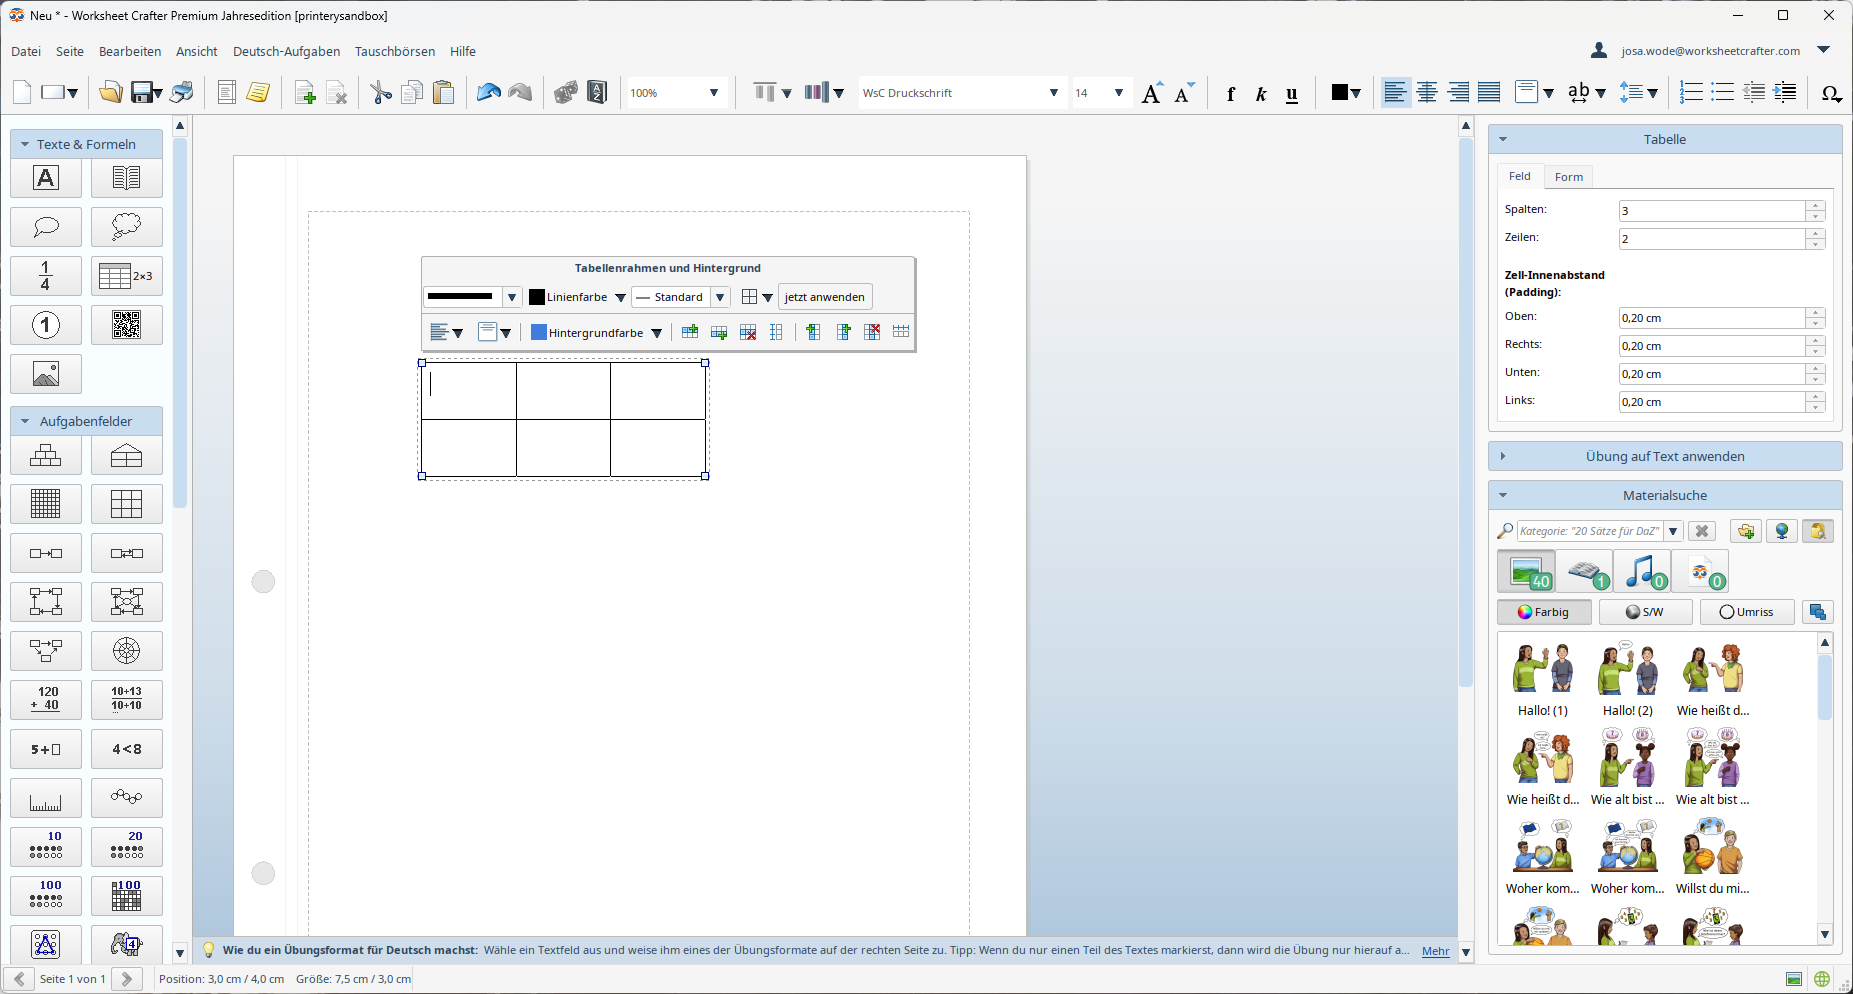Image resolution: width=1853 pixels, height=994 pixels.
Task: Click the blue Hintergrundfarbe swatch
Action: click(538, 333)
